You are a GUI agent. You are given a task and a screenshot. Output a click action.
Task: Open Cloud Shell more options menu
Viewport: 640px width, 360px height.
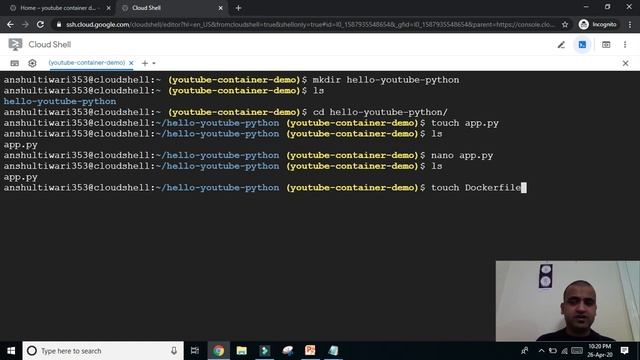pyautogui.click(x=625, y=44)
